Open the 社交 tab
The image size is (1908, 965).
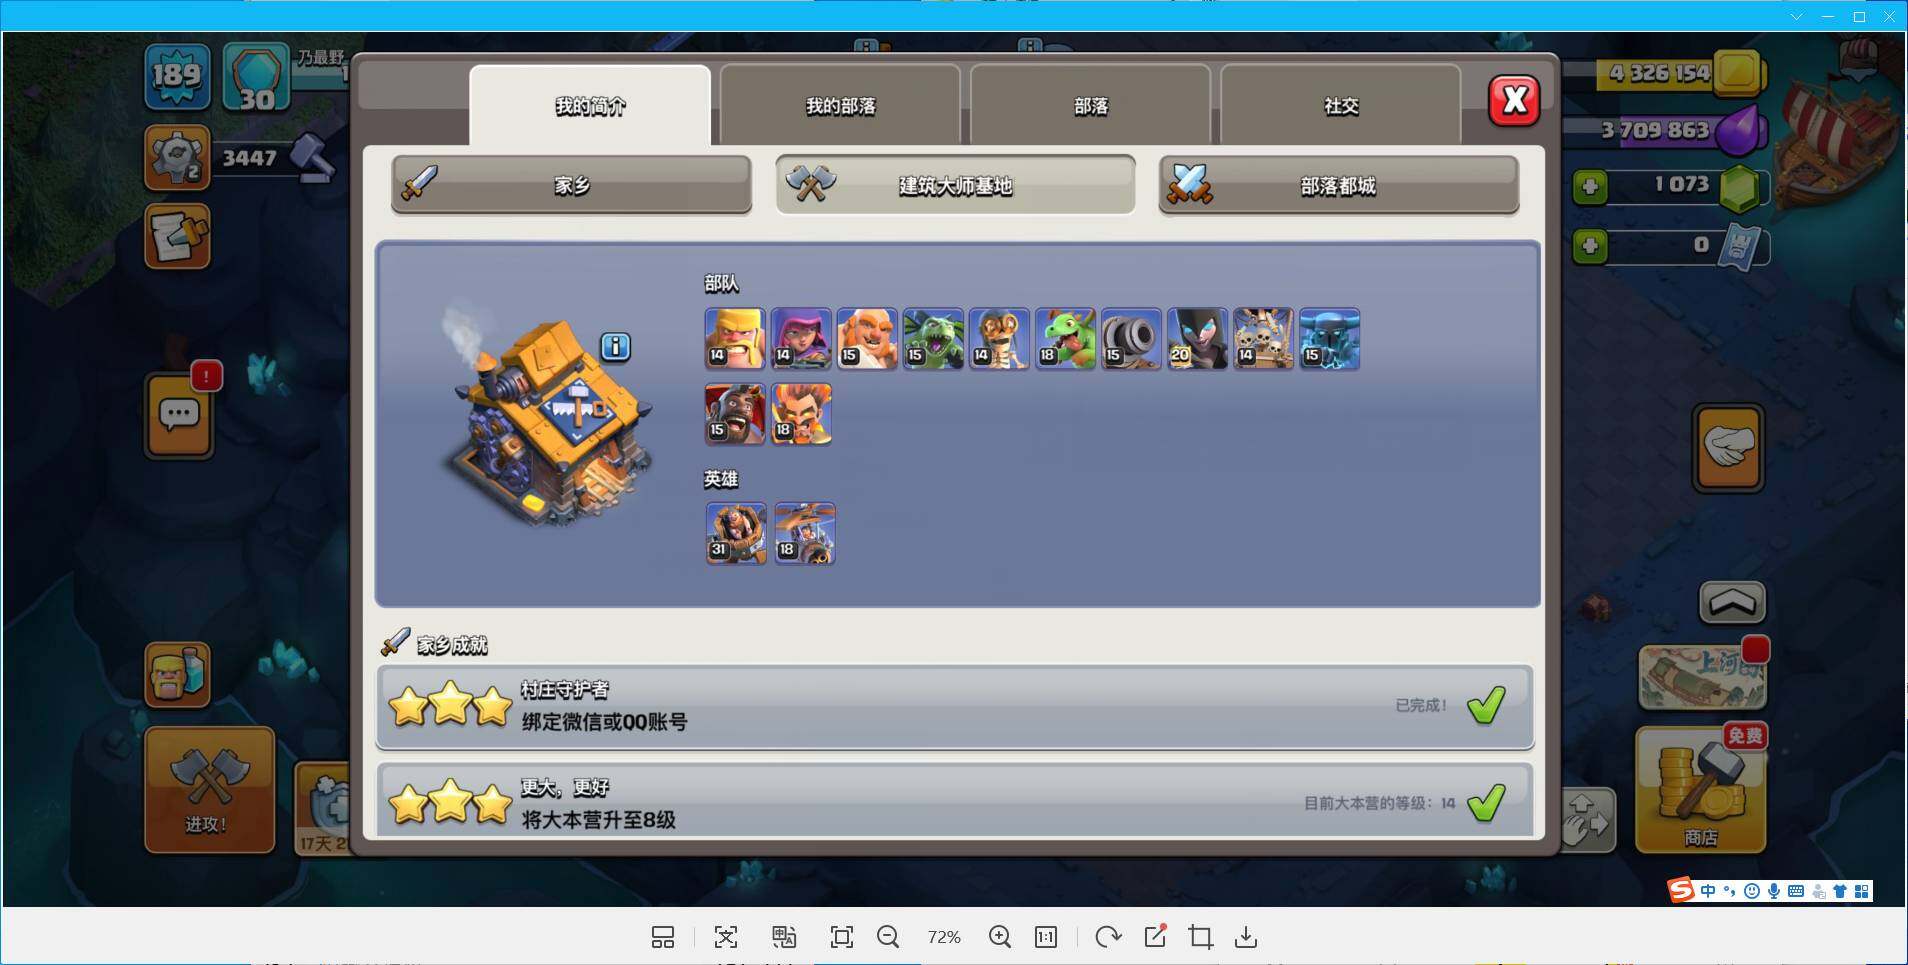[x=1340, y=105]
